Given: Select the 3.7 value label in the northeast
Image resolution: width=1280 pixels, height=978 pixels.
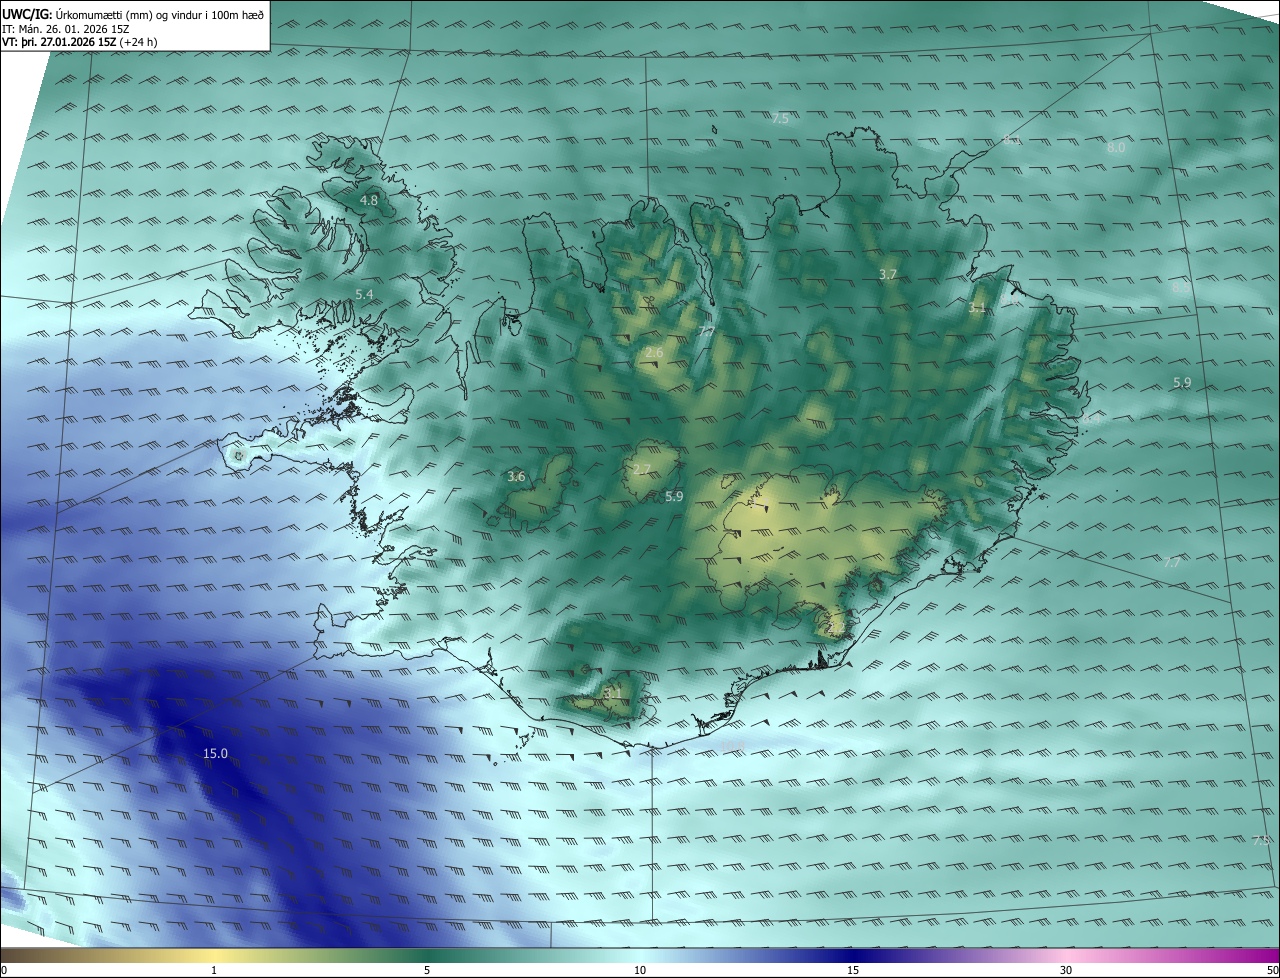Looking at the screenshot, I should point(887,275).
